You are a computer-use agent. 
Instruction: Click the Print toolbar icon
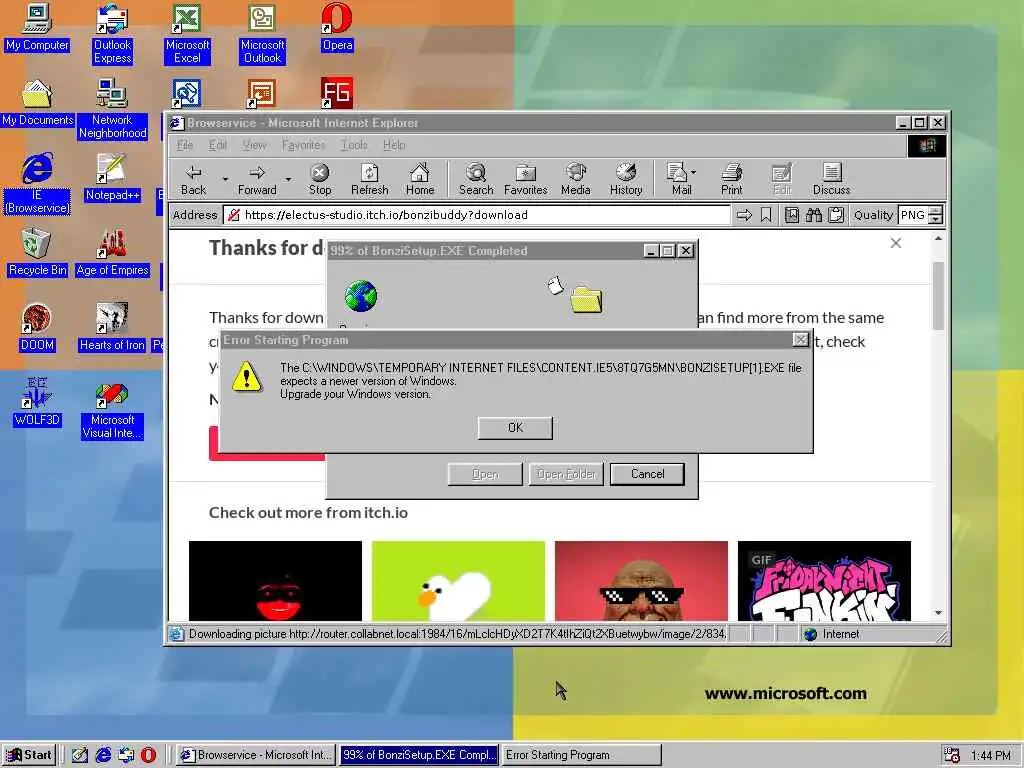(x=731, y=180)
